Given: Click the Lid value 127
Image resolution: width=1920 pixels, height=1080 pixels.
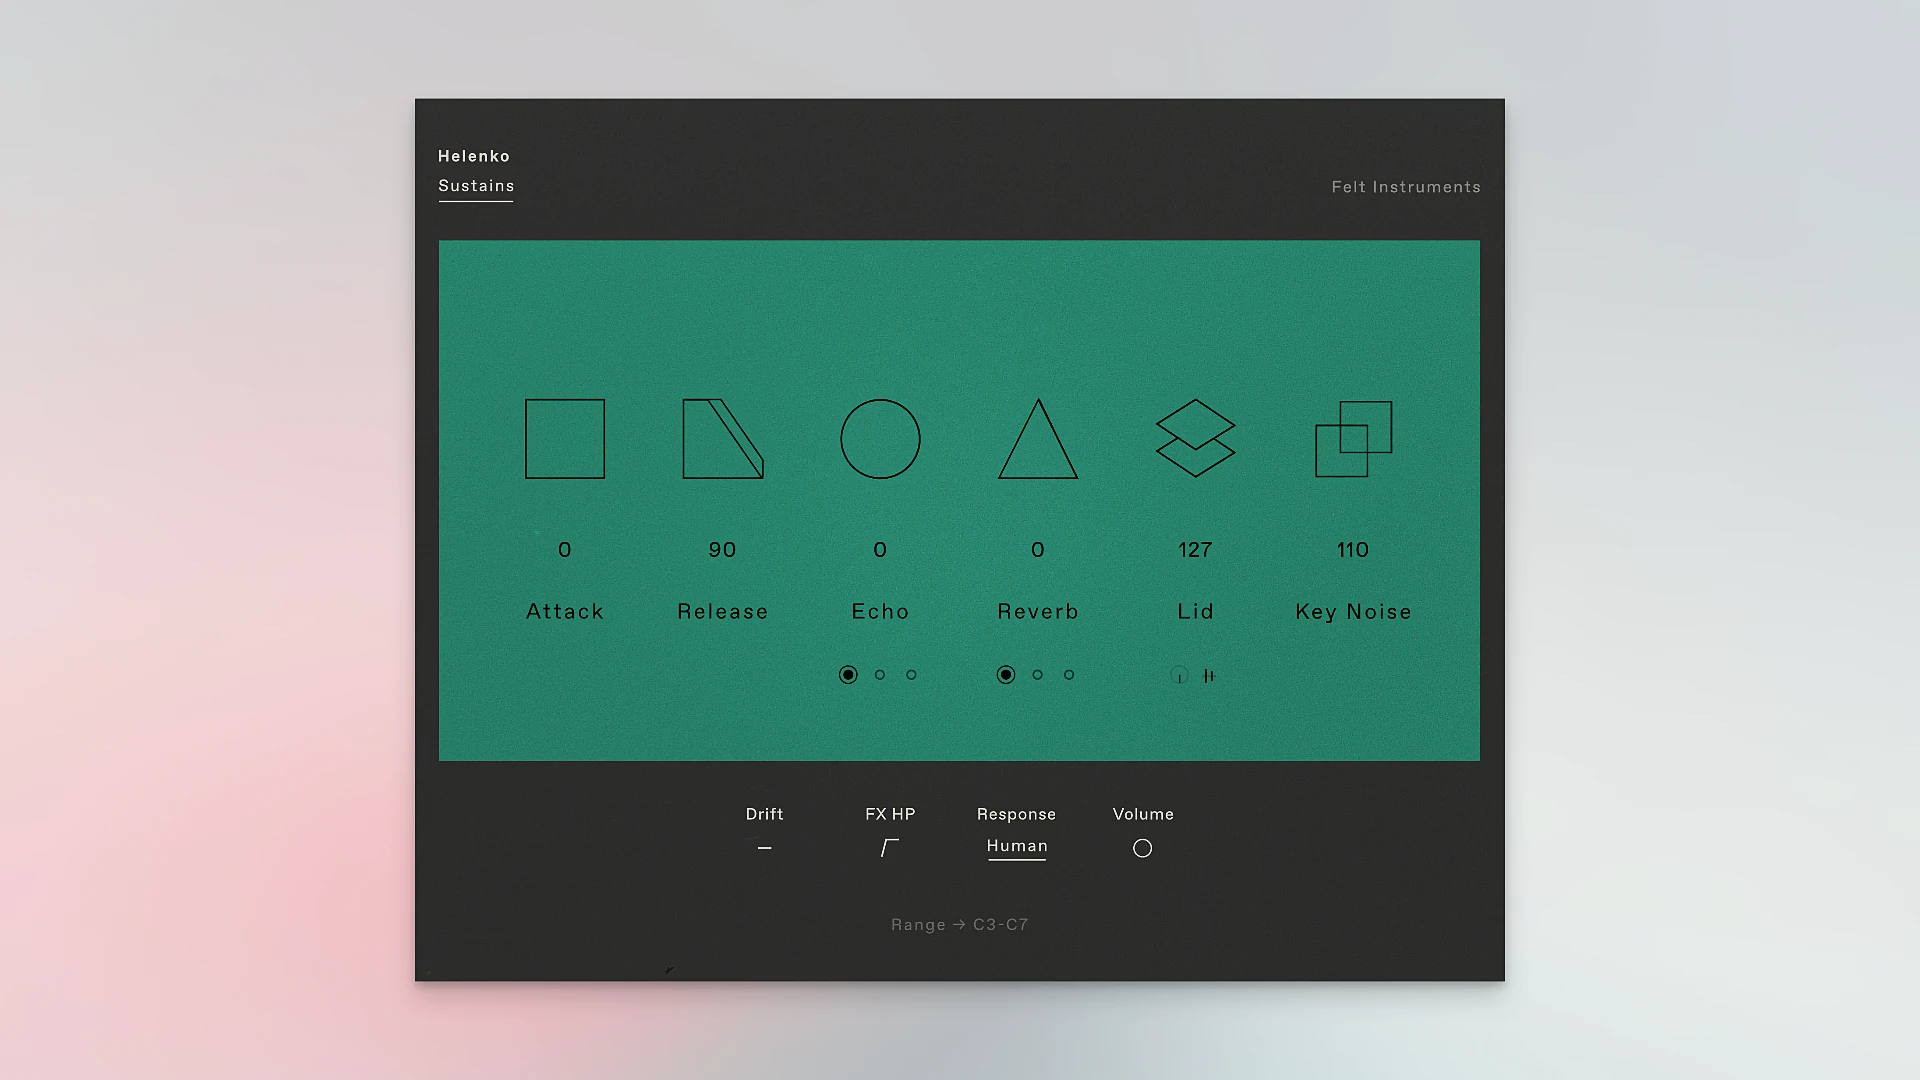Looking at the screenshot, I should coord(1195,550).
